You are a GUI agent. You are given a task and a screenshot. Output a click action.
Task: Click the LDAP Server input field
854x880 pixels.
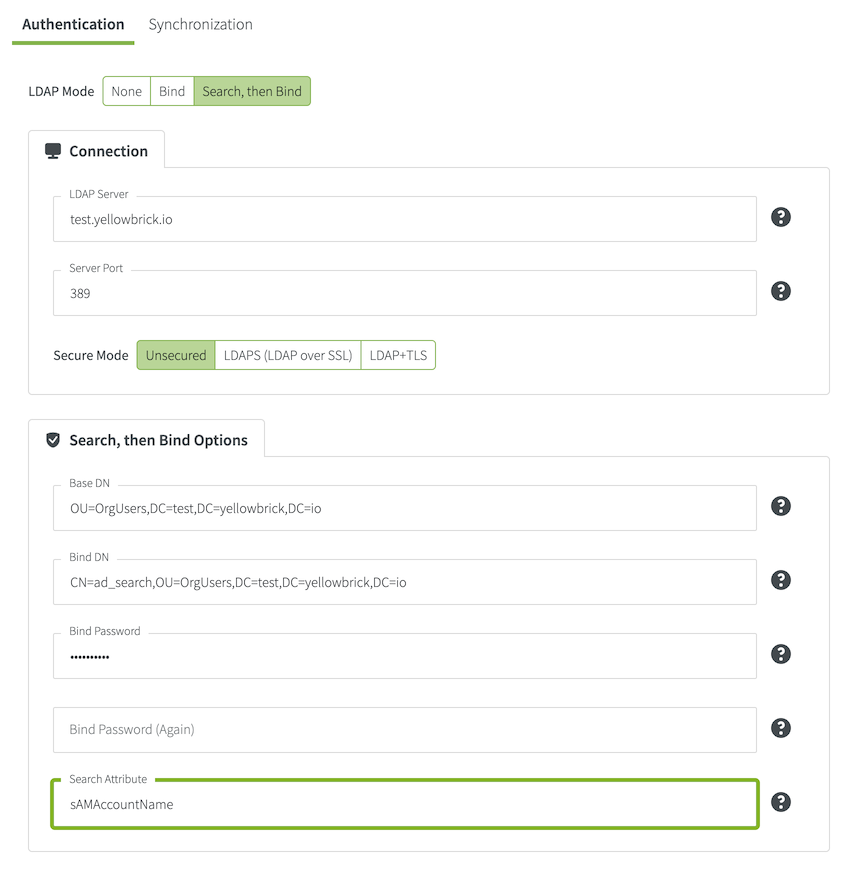404,219
